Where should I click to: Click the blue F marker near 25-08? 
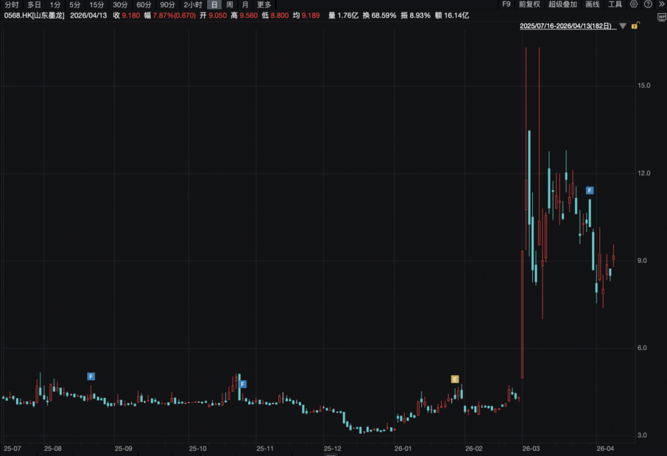[91, 376]
